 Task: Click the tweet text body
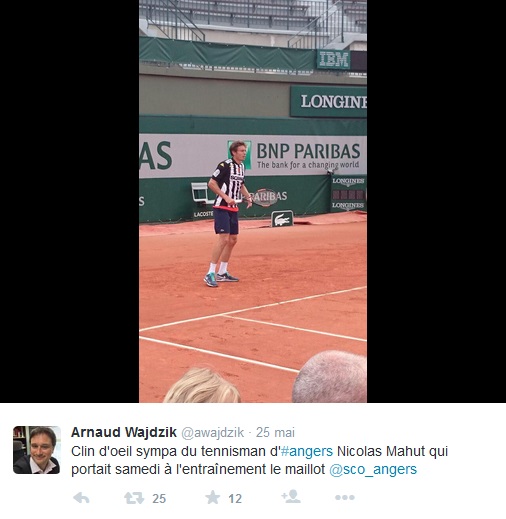[x=259, y=460]
